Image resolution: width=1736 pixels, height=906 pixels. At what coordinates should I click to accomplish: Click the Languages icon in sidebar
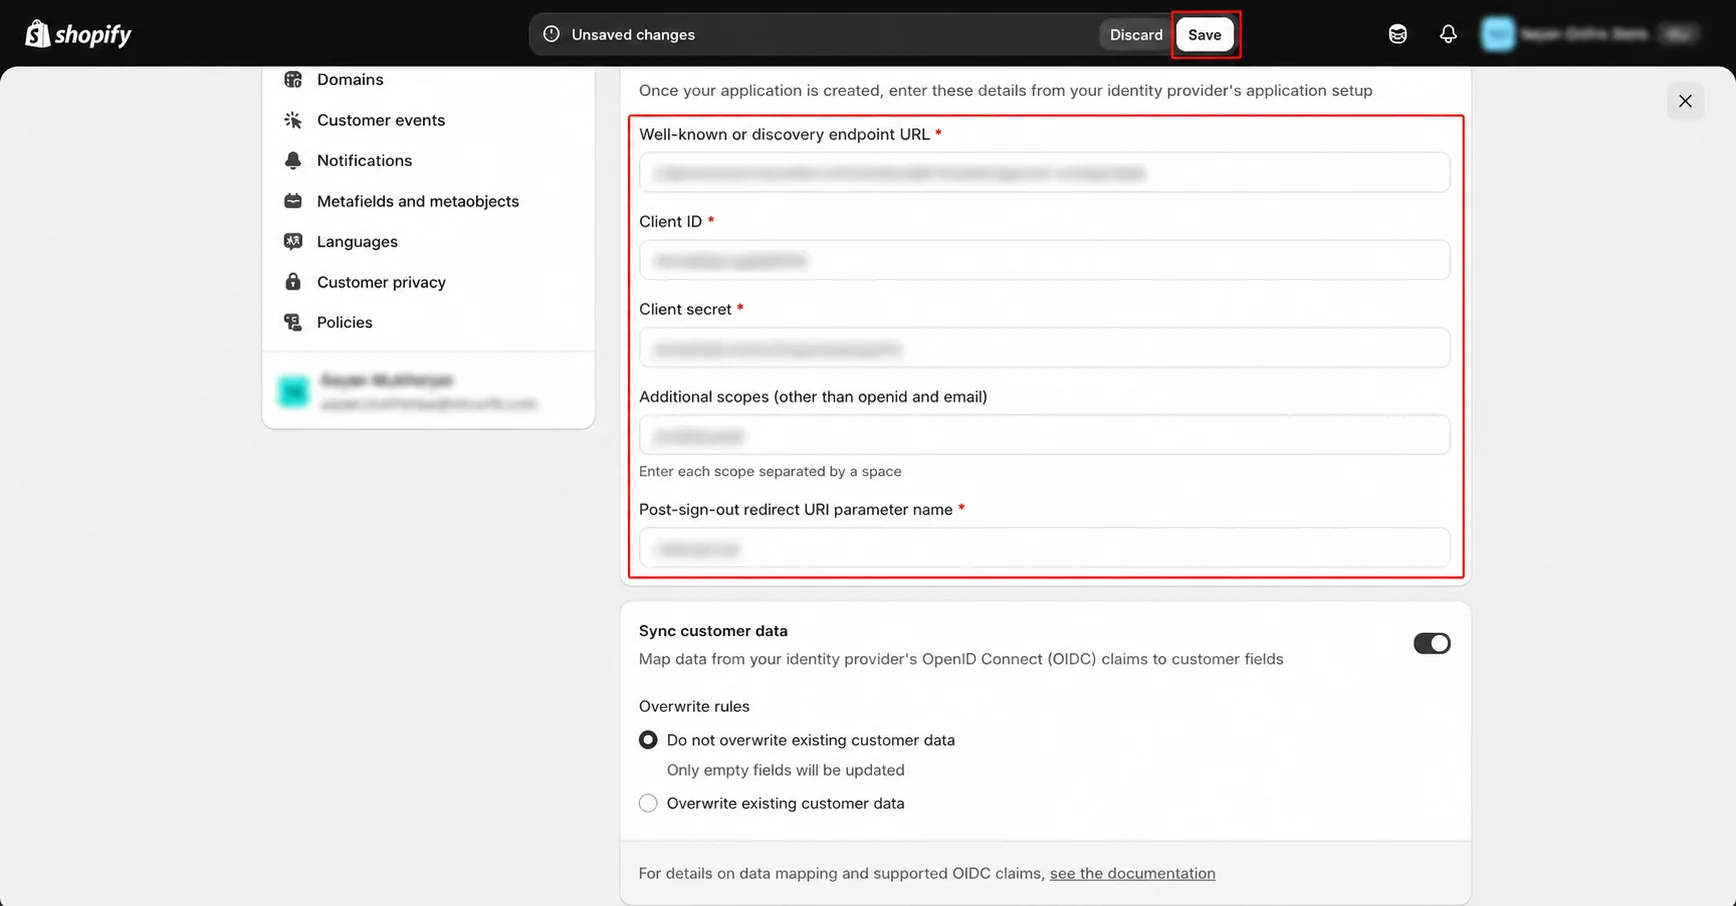click(293, 241)
